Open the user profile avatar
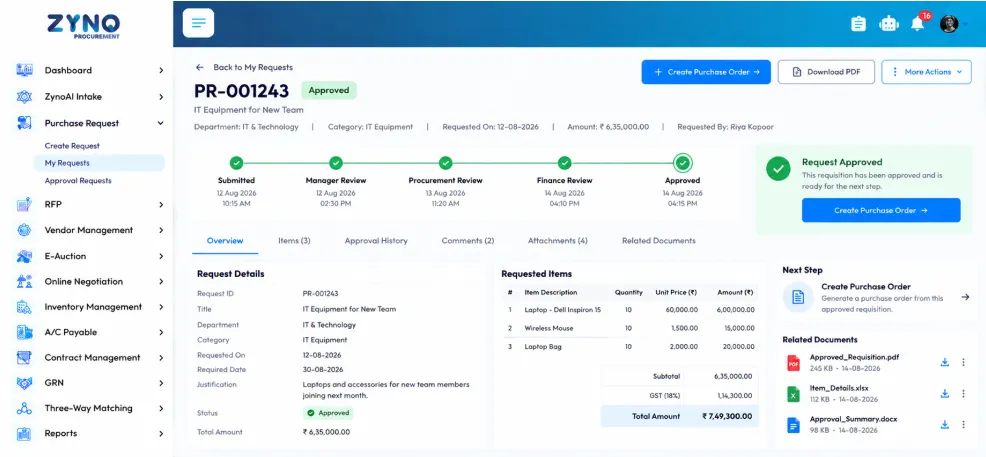986x457 pixels. pos(949,24)
